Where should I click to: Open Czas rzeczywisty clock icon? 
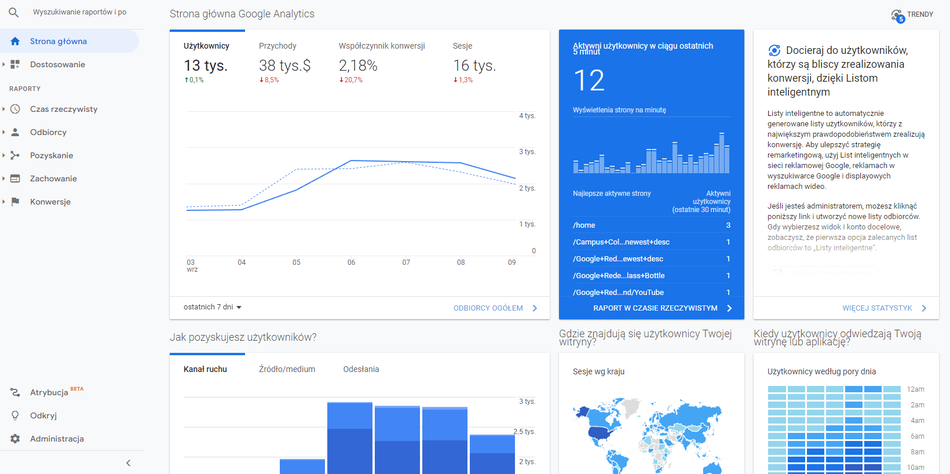click(15, 108)
